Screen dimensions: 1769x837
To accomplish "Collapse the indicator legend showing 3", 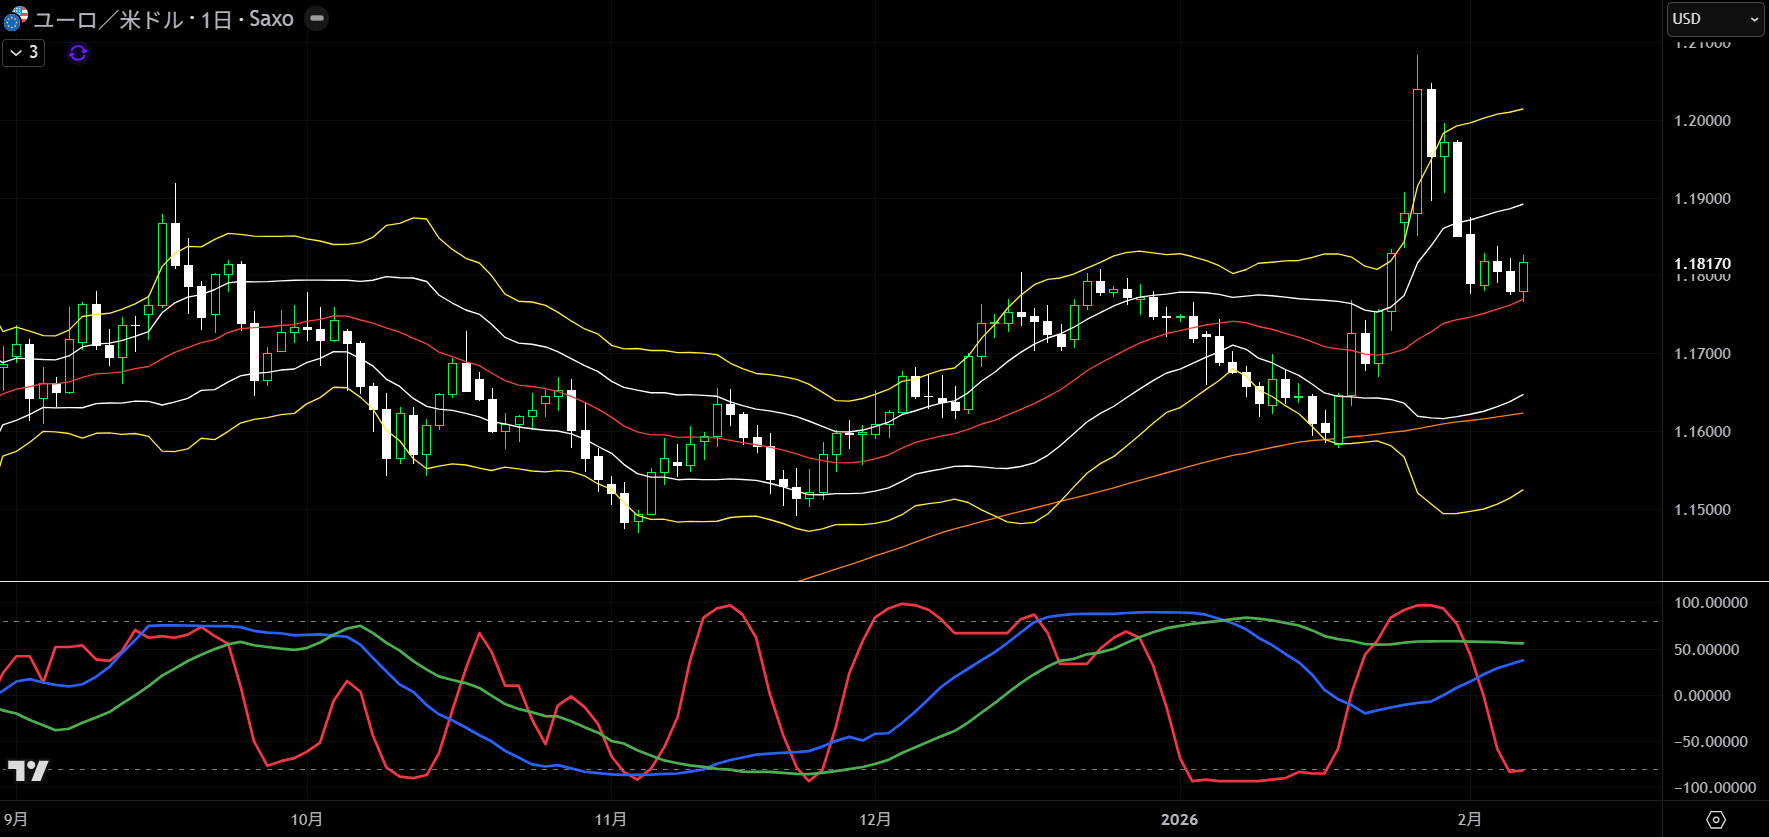I will click(x=23, y=53).
